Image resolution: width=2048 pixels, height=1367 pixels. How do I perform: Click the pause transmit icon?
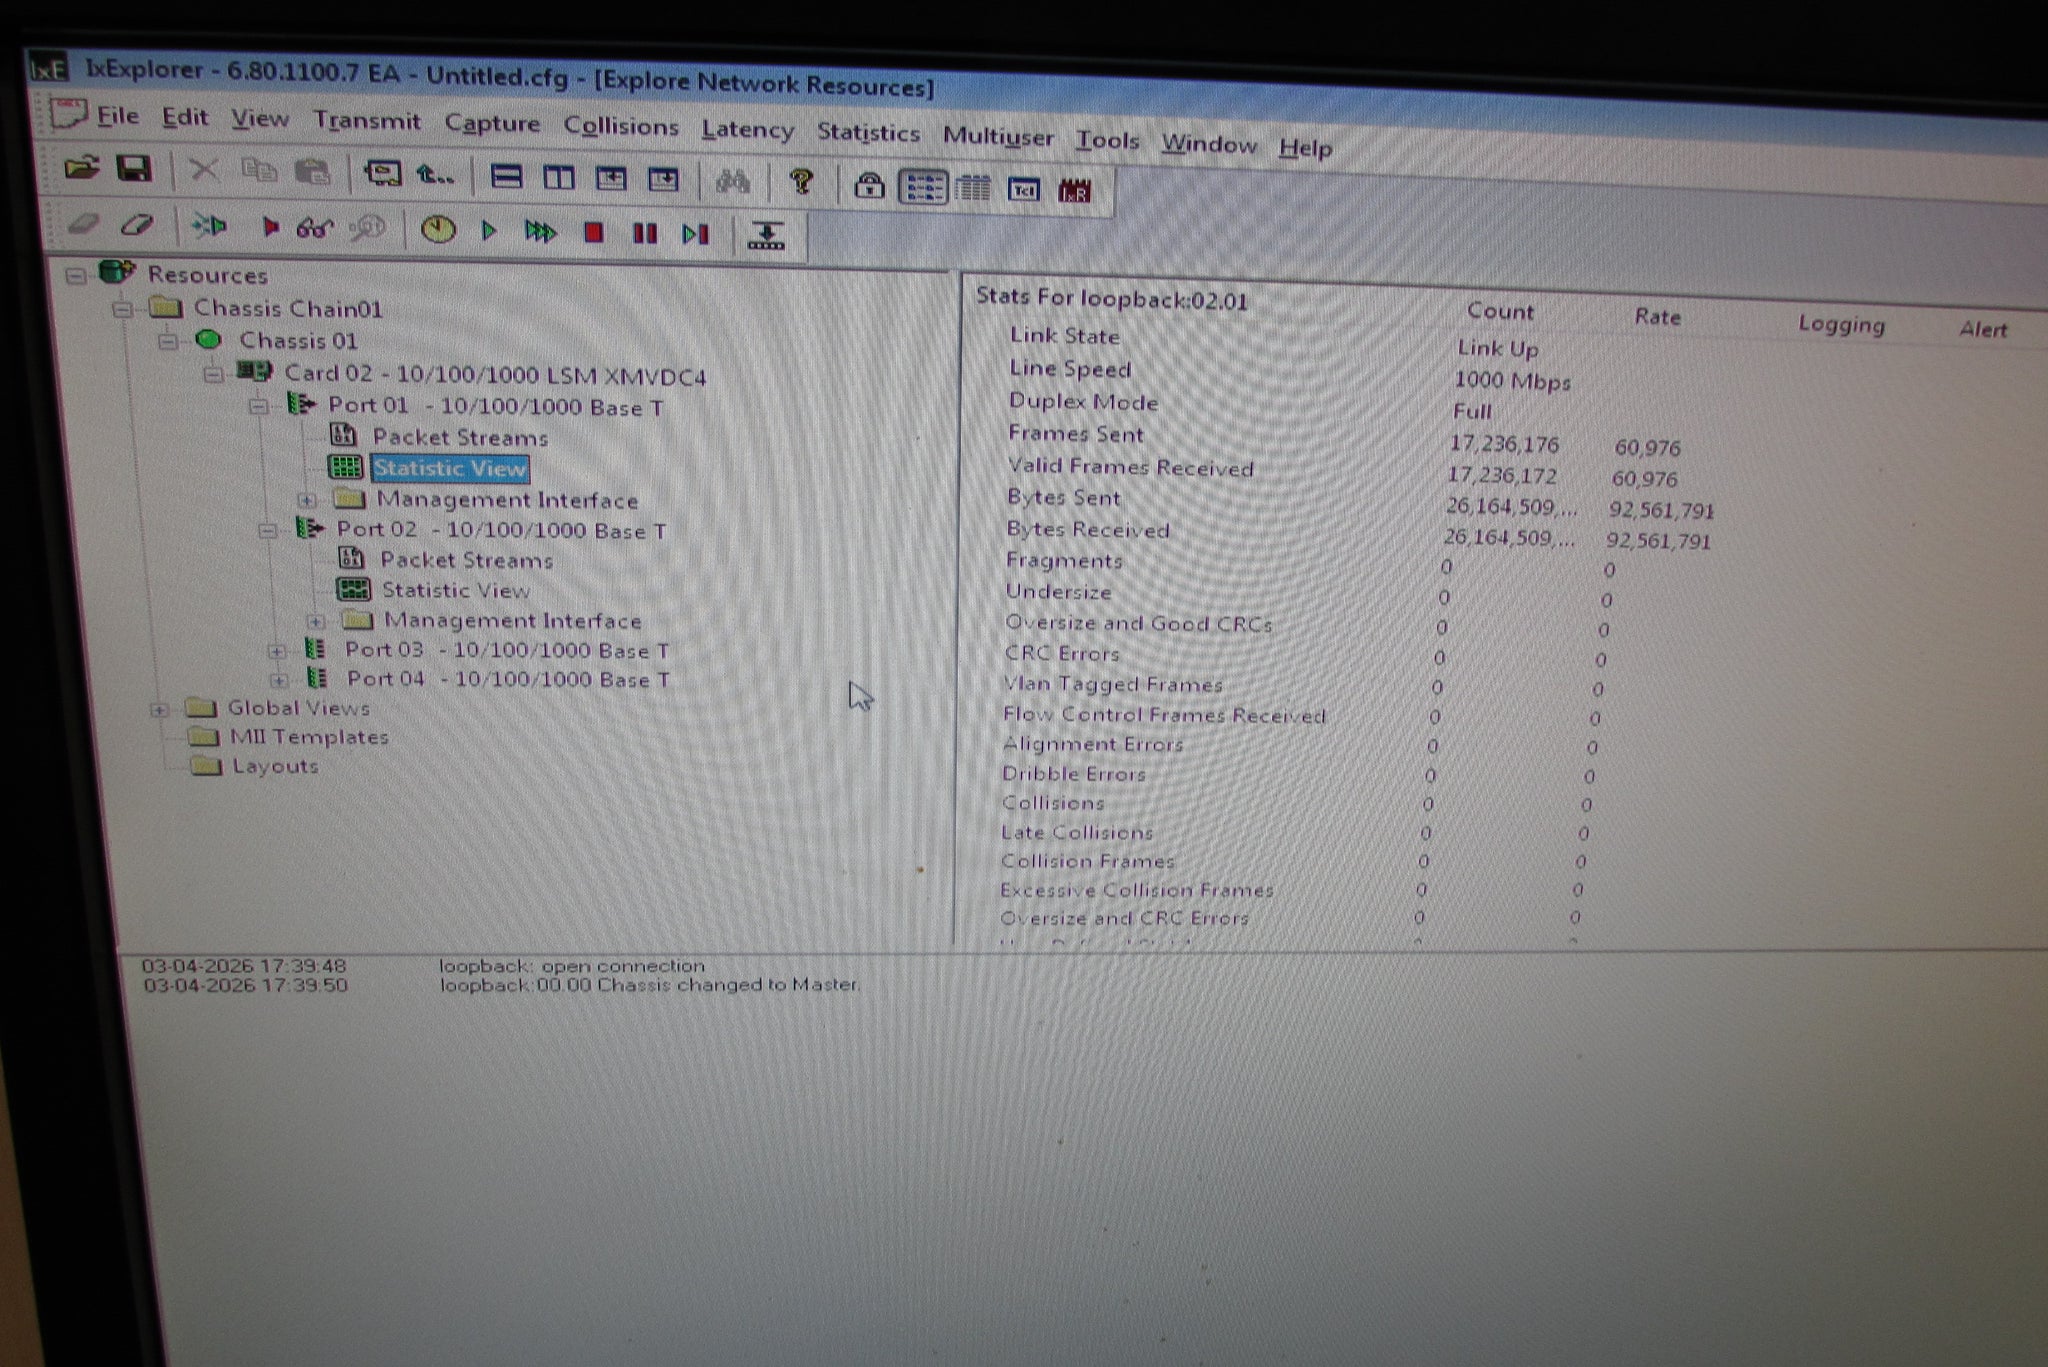pos(645,234)
